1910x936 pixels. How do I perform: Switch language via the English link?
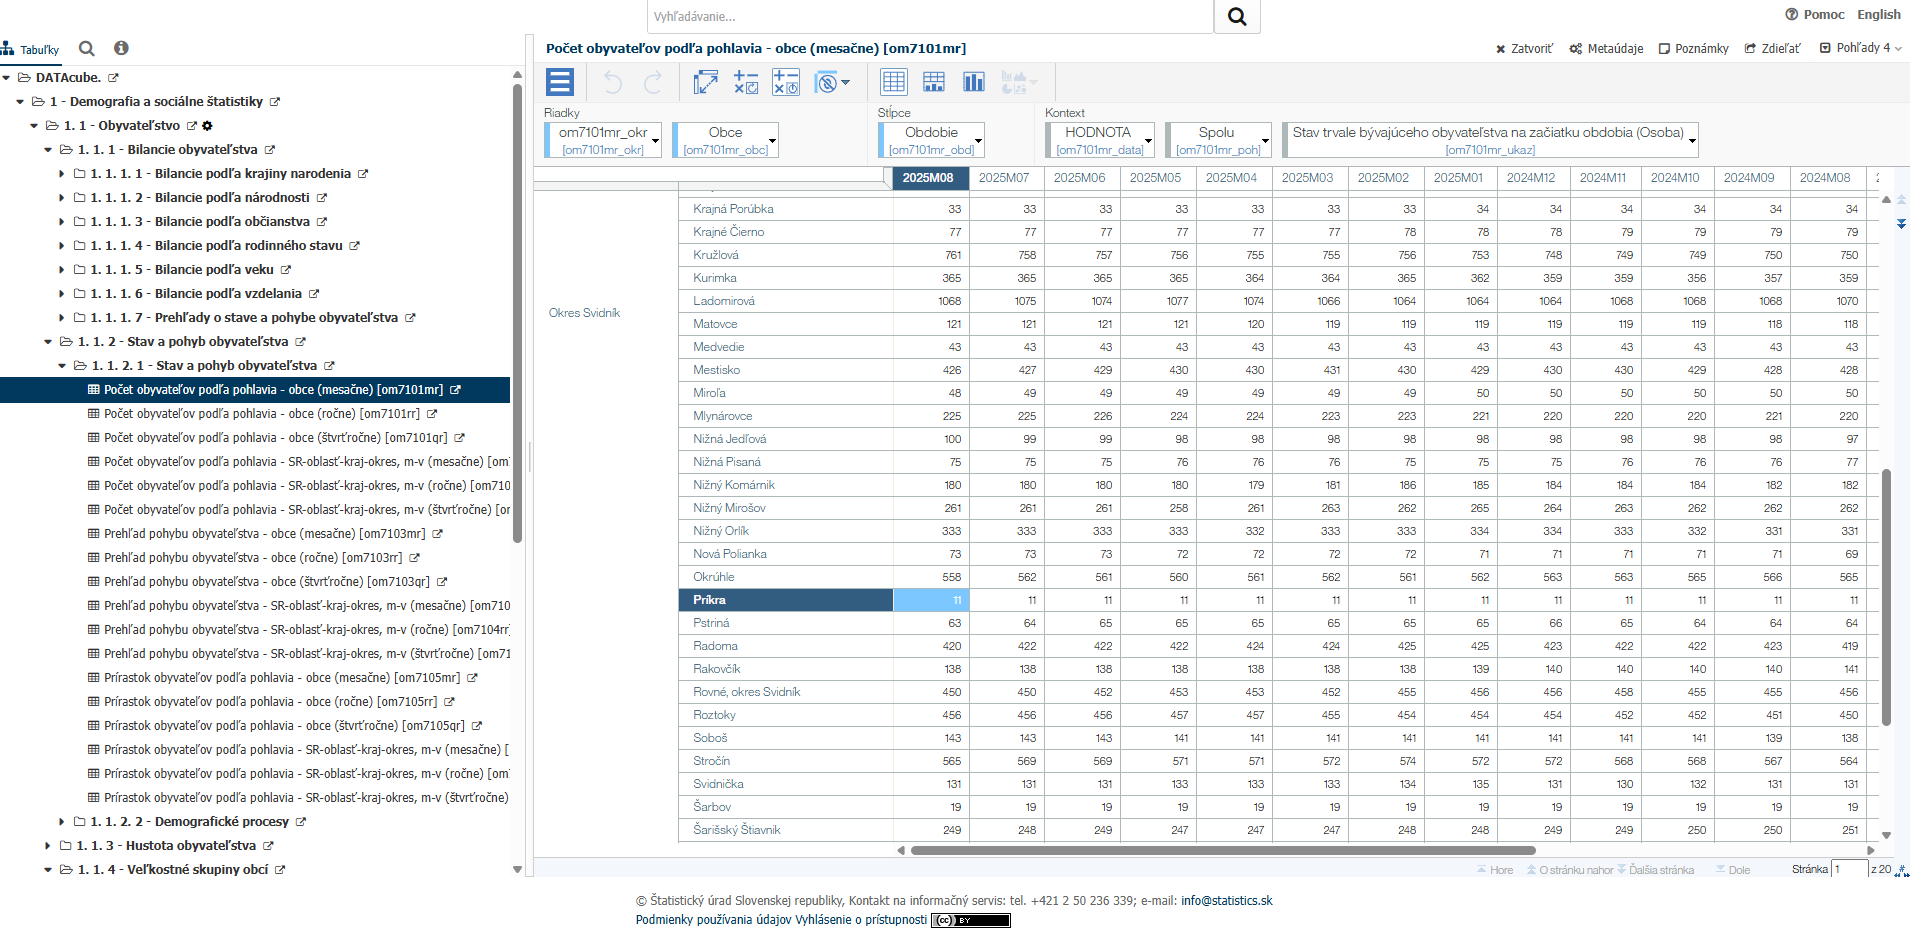(x=1878, y=14)
